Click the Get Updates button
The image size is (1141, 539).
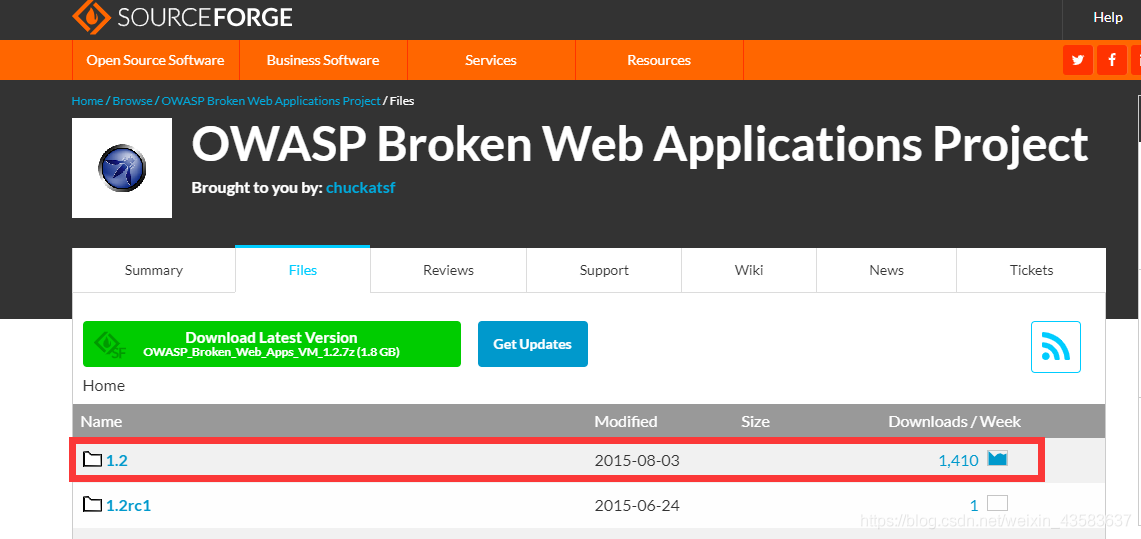(533, 344)
